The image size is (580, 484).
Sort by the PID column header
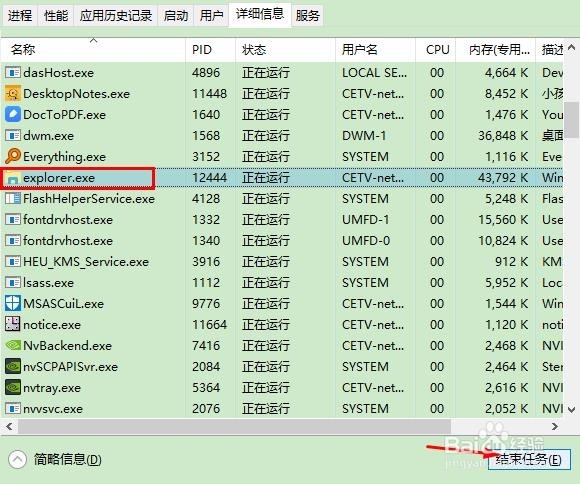point(210,50)
